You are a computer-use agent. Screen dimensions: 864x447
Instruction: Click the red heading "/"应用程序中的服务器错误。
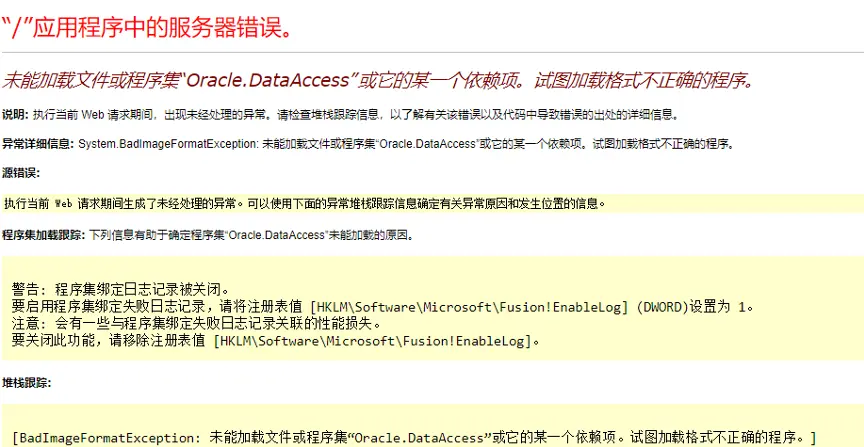147,27
